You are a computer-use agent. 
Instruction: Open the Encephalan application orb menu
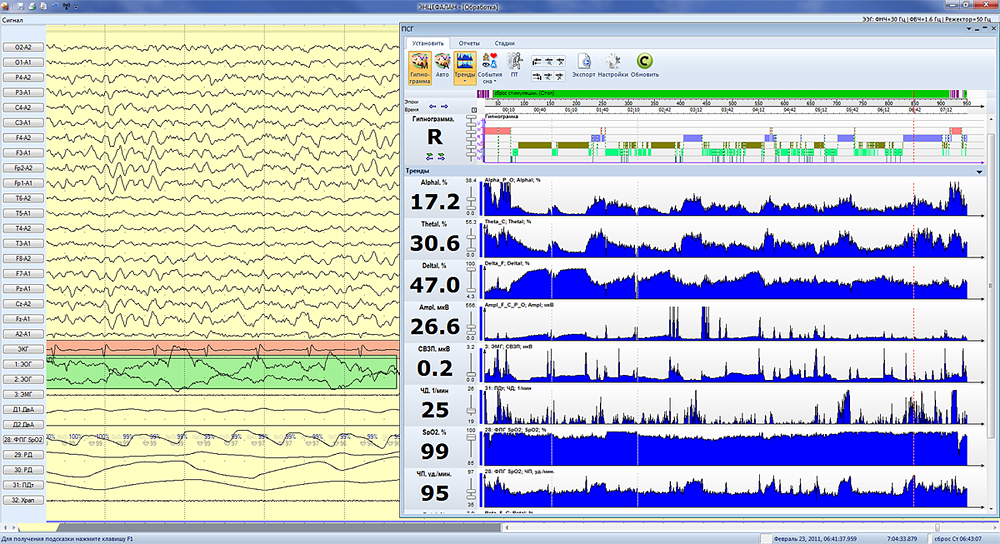click(4, 6)
